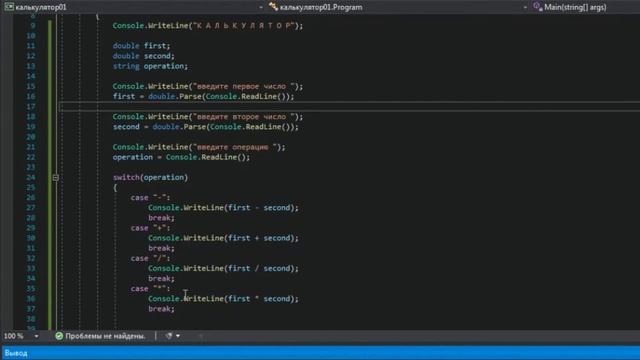Viewport: 640px width, 360px height.
Task: Click 'string operation;' declaration text
Action: pos(150,66)
